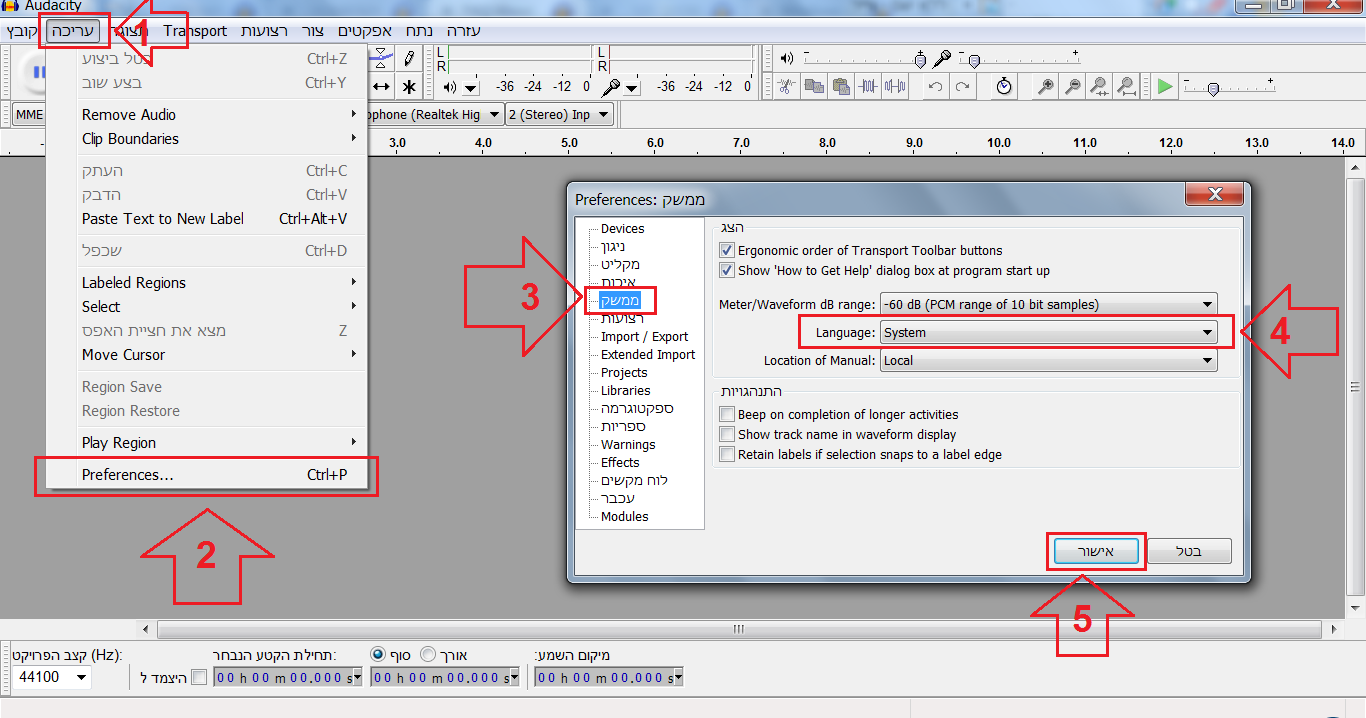Open Location of Manual dropdown
The width and height of the screenshot is (1366, 718).
click(x=1048, y=360)
